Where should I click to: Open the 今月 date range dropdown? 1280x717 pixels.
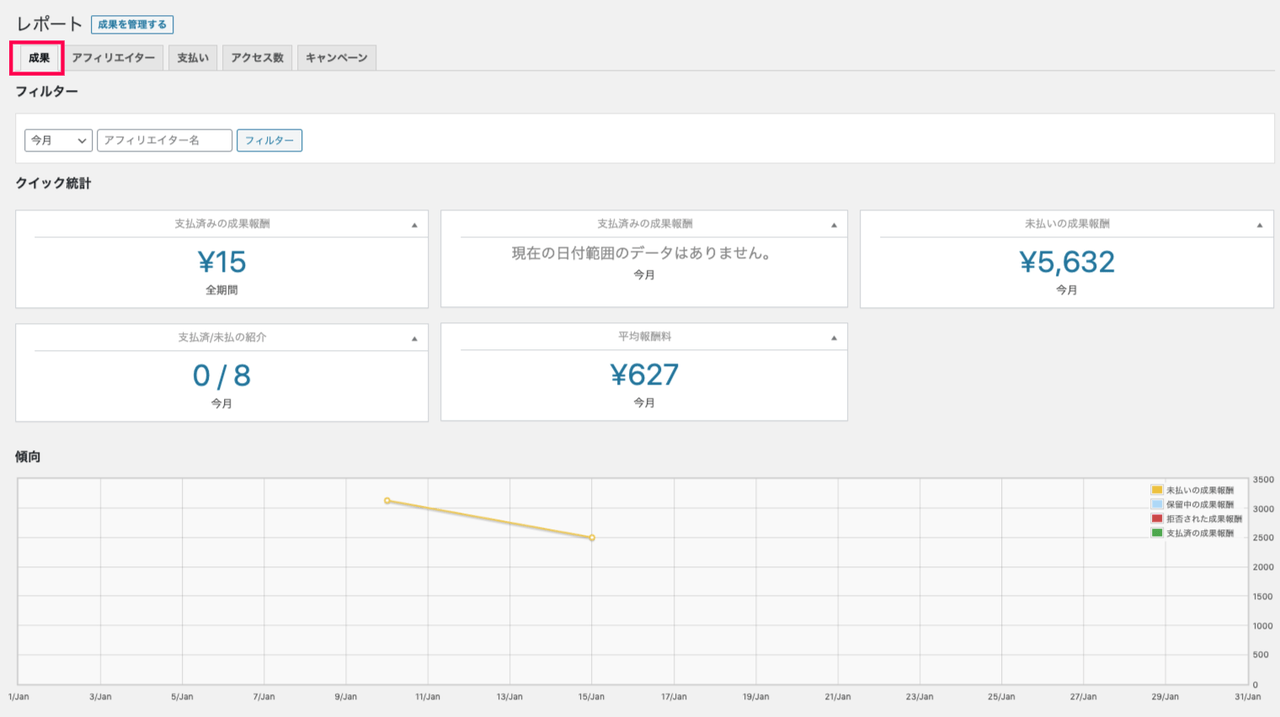tap(58, 140)
